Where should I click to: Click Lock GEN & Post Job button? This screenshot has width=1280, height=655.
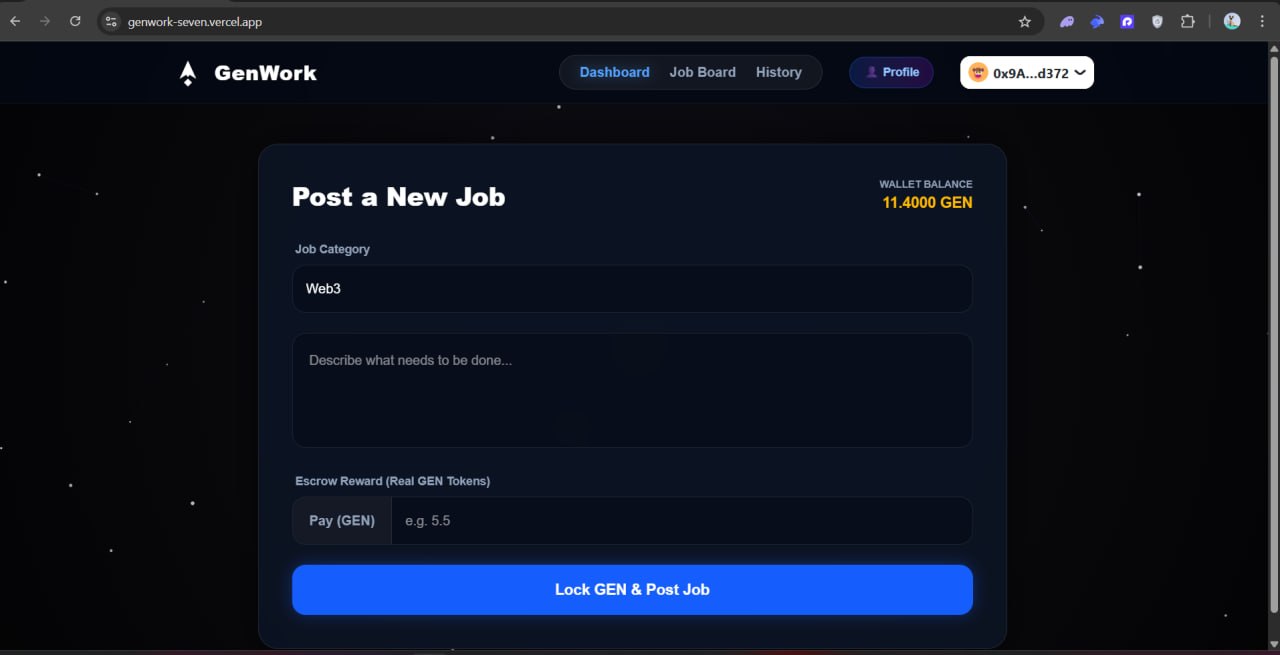(632, 590)
